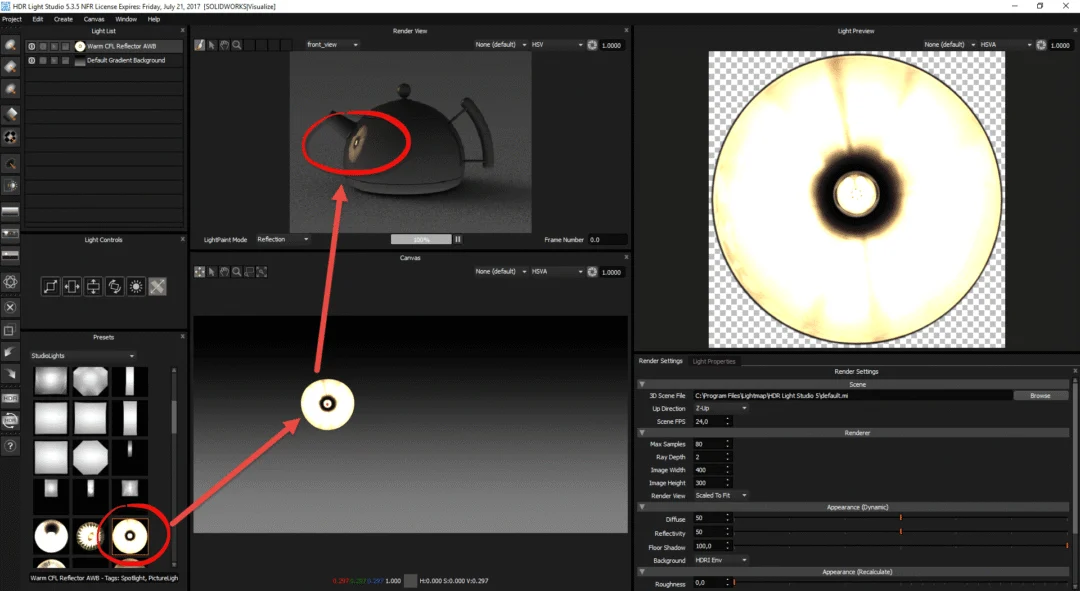Open the Project menu

pyautogui.click(x=12, y=18)
